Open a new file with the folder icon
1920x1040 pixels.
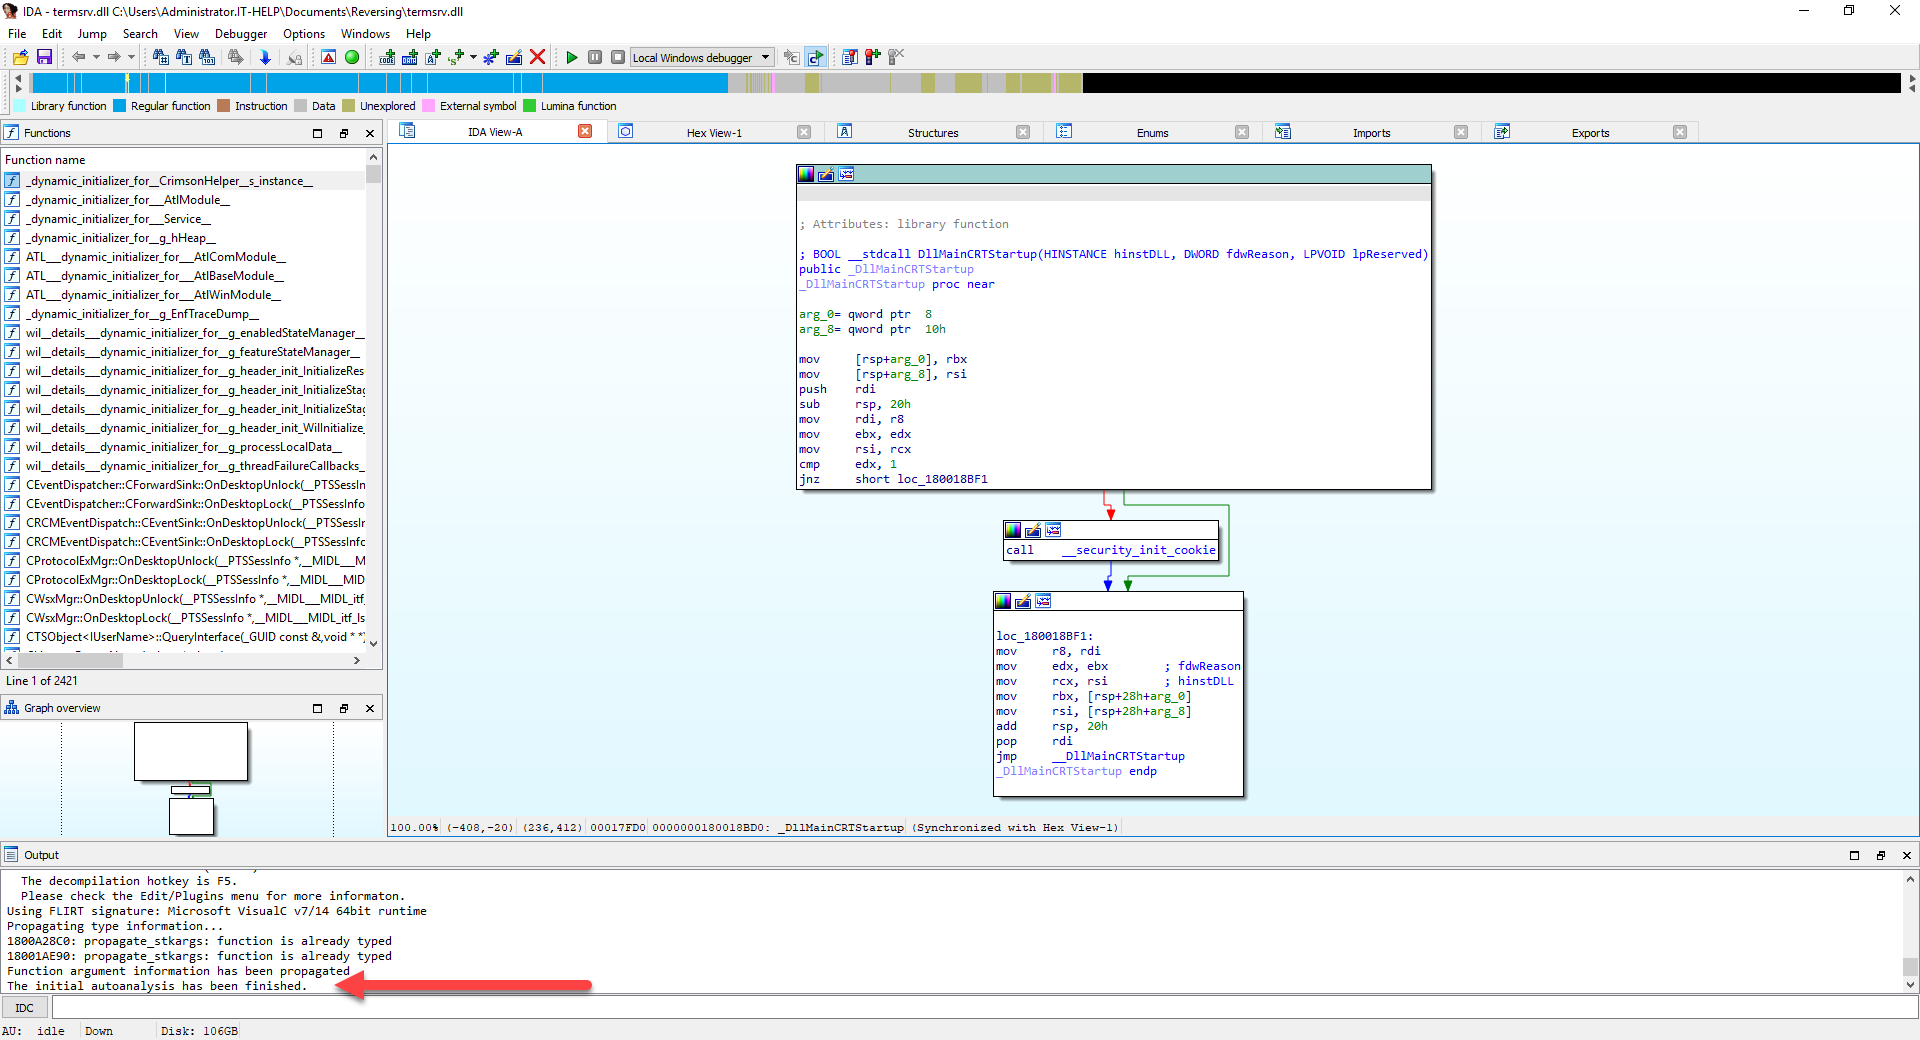(20, 57)
